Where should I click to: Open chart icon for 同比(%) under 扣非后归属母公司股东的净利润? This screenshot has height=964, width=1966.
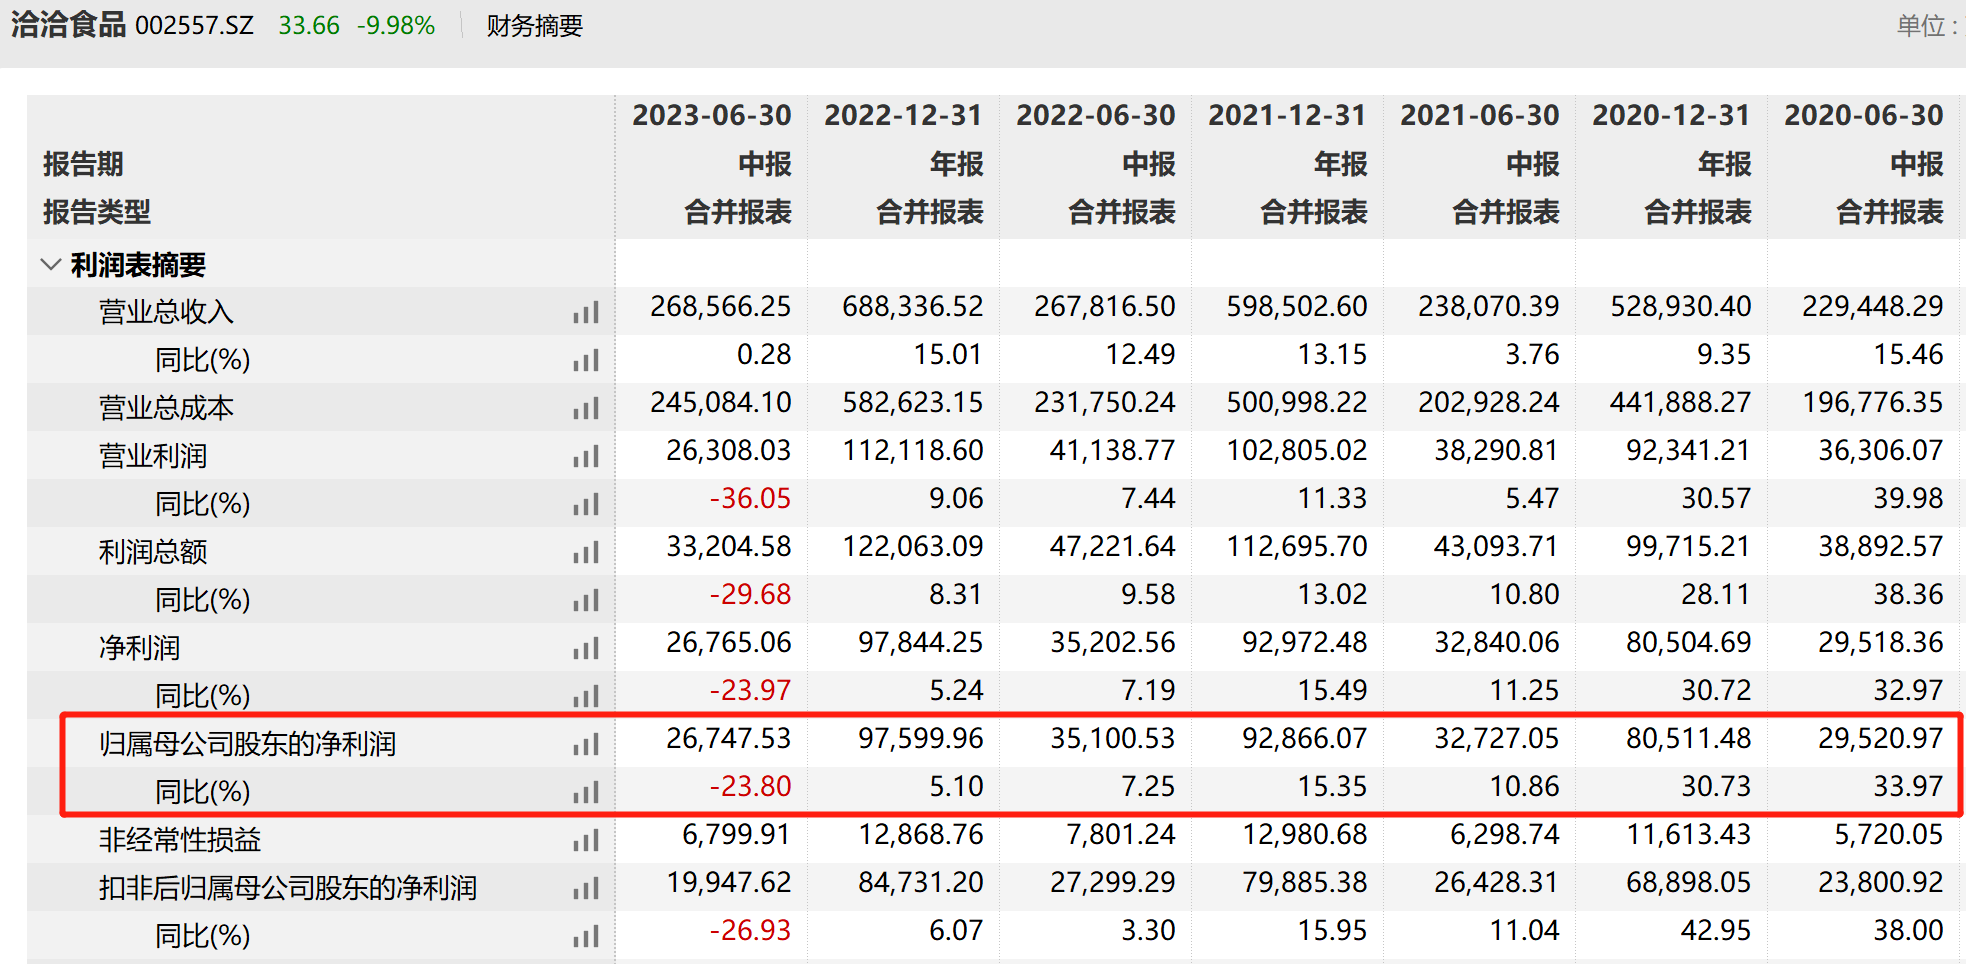(586, 937)
